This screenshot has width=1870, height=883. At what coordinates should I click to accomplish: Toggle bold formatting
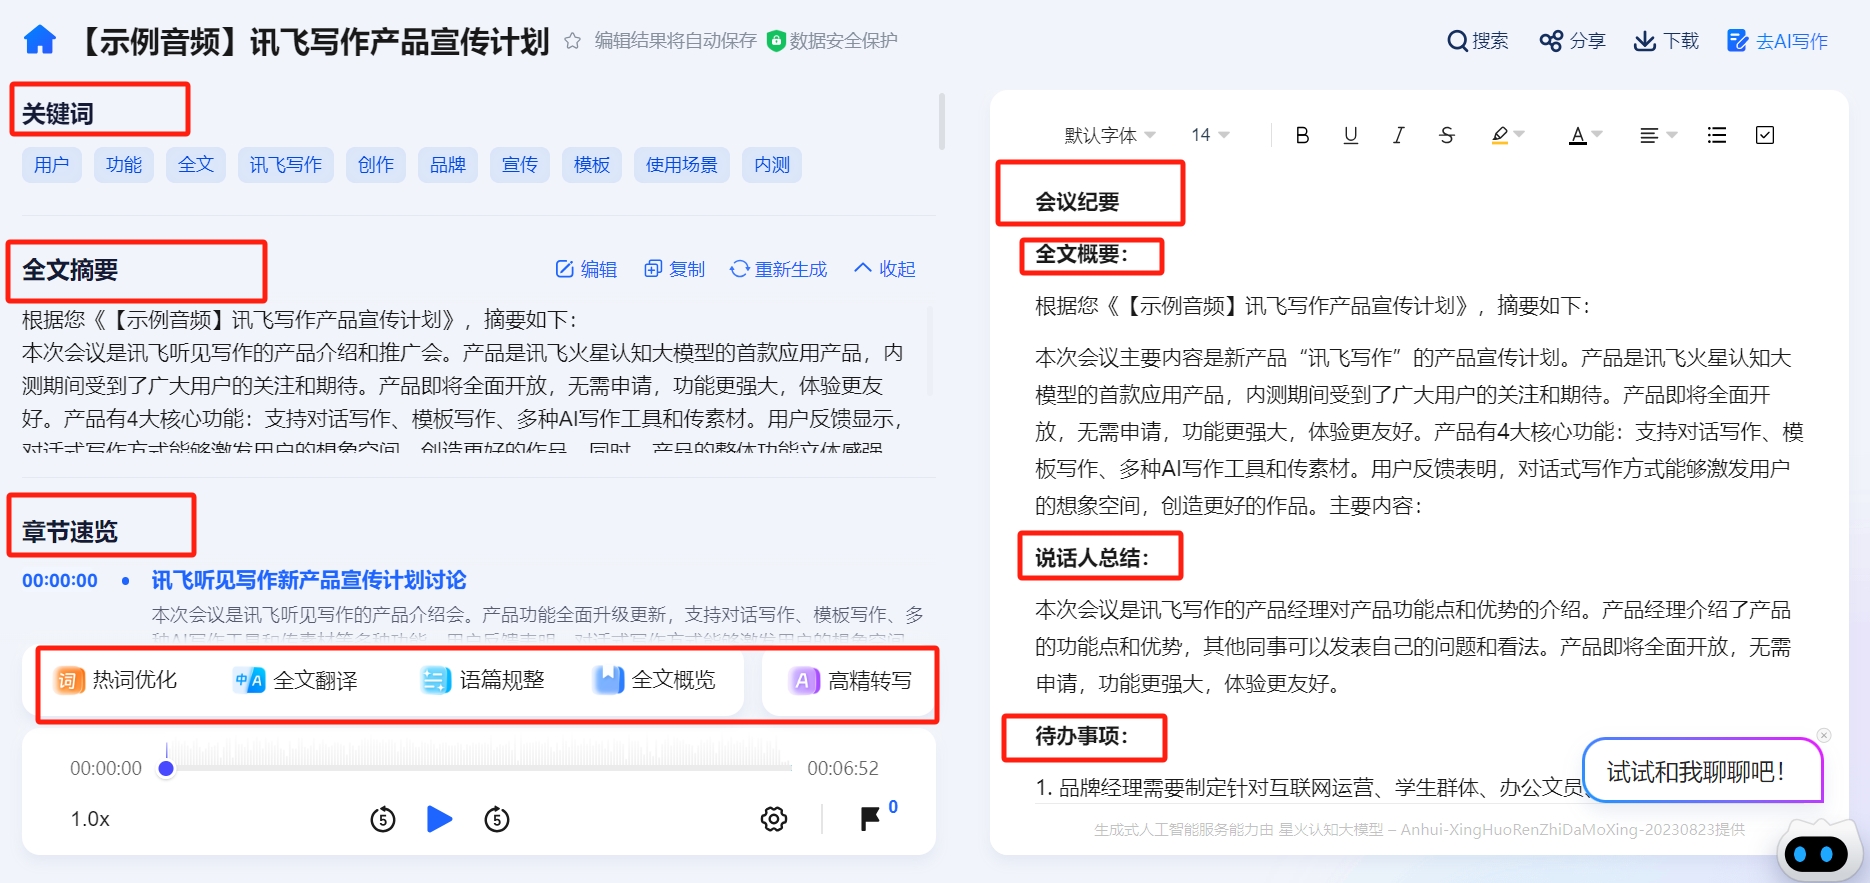[1302, 135]
